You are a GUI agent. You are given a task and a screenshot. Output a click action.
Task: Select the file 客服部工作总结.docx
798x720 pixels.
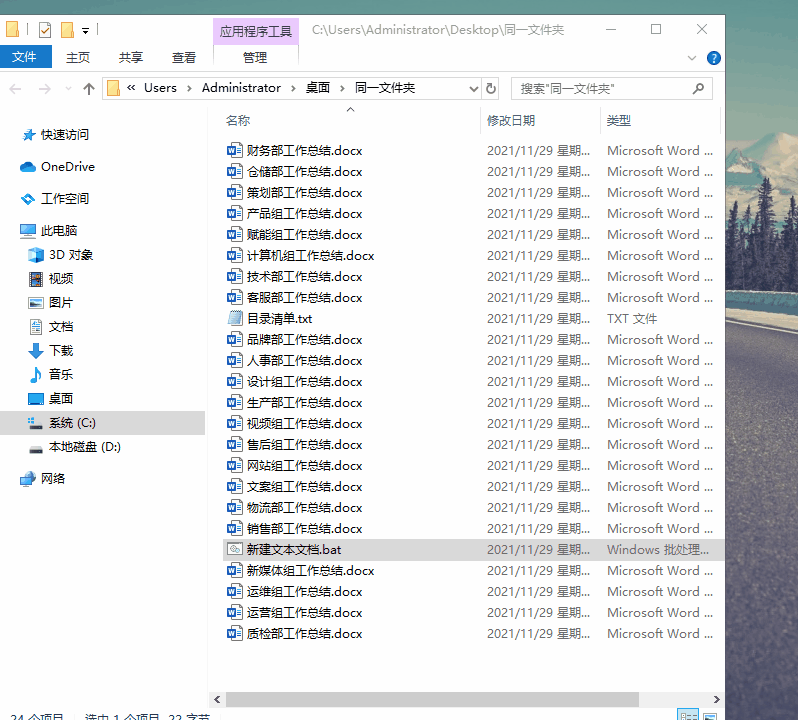pos(304,298)
